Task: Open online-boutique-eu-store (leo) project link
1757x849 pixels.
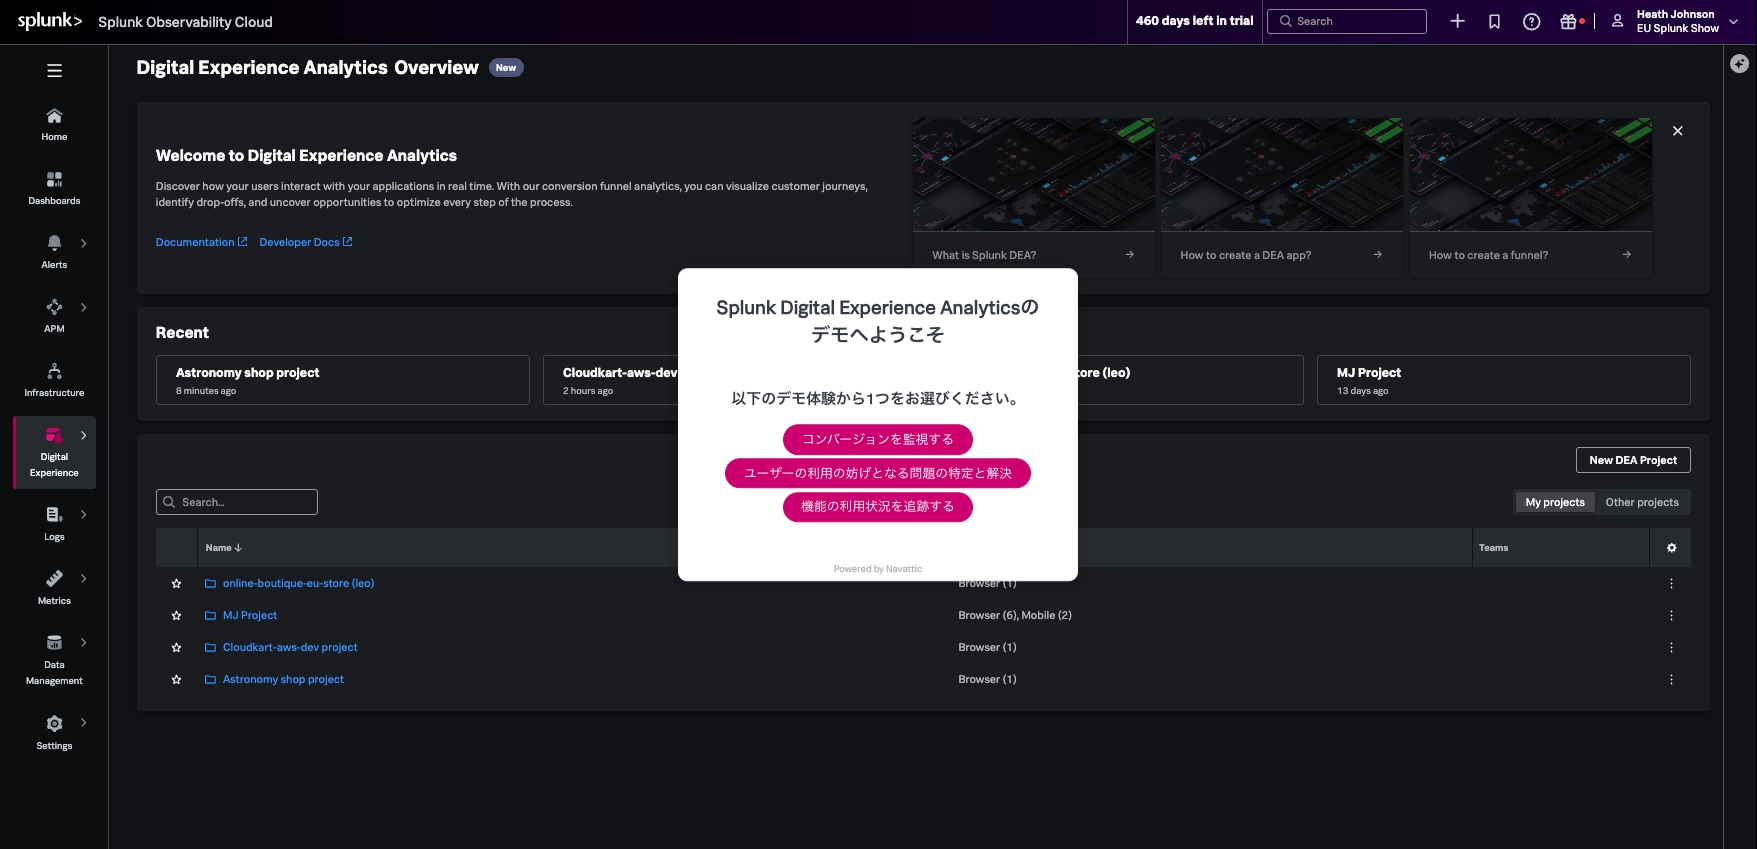Action: point(298,584)
